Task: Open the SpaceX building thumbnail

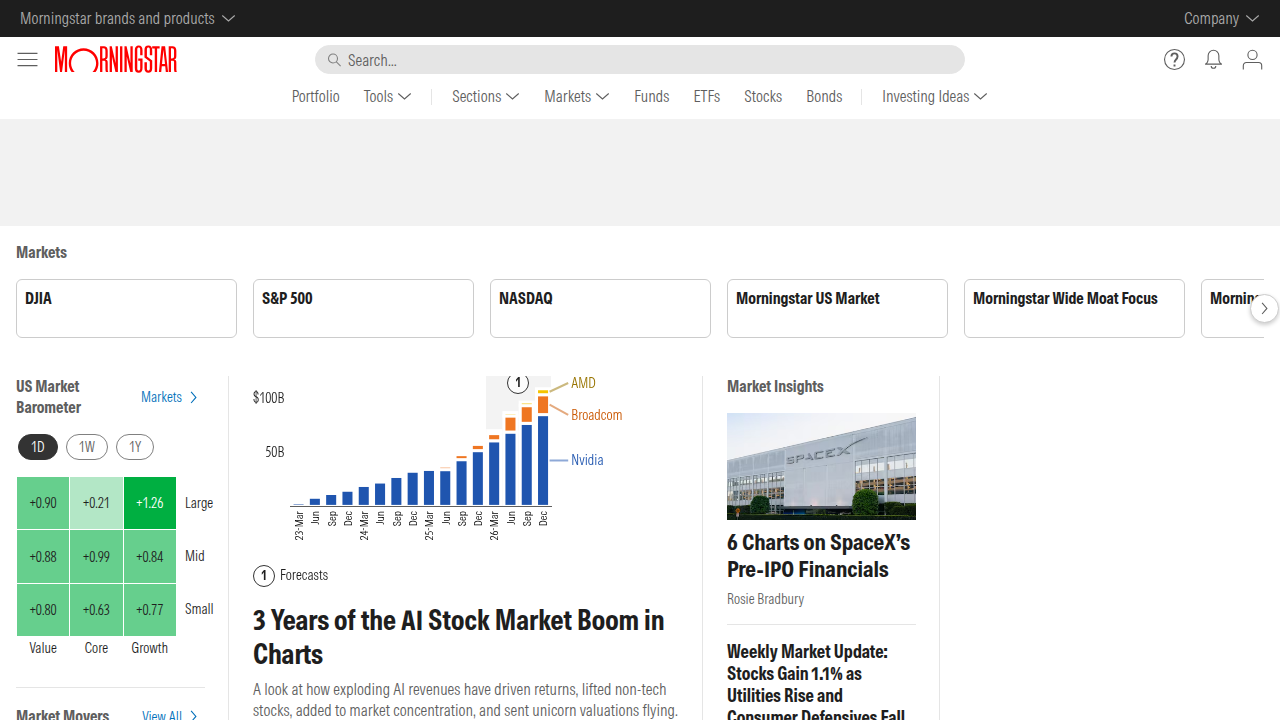Action: [x=821, y=467]
